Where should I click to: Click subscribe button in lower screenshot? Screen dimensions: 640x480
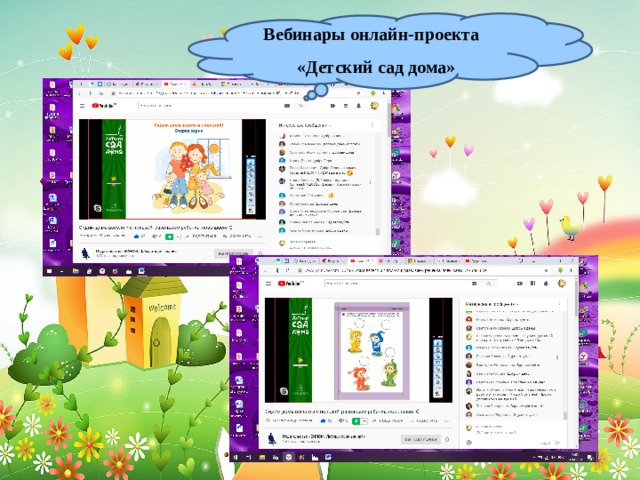pos(421,439)
